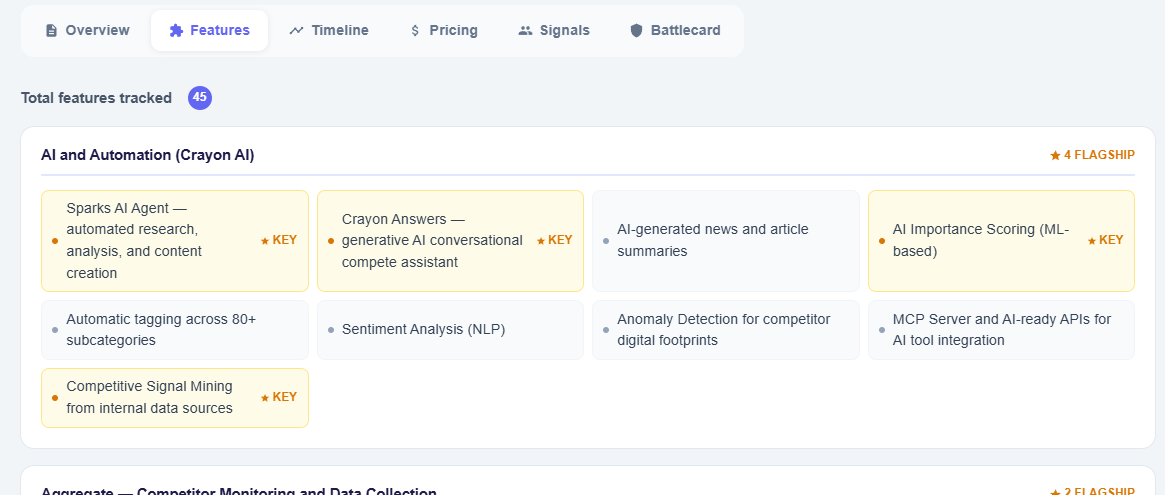Switch to the Timeline tab
This screenshot has width=1165, height=495.
tap(329, 30)
